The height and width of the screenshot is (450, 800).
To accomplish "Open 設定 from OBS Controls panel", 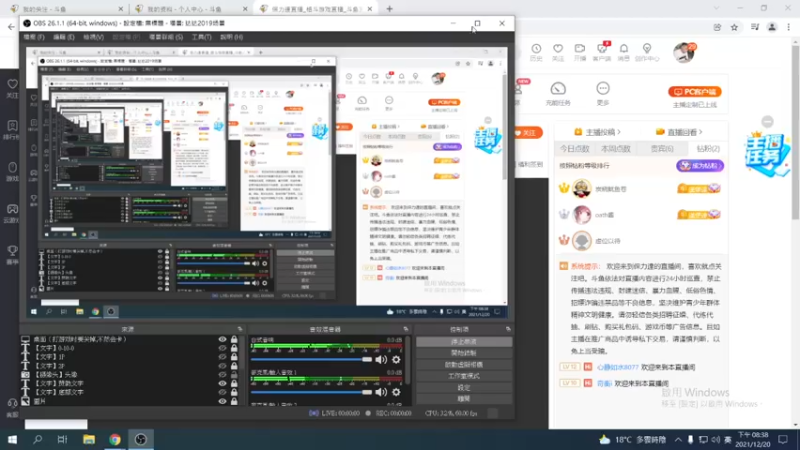I will 464,387.
